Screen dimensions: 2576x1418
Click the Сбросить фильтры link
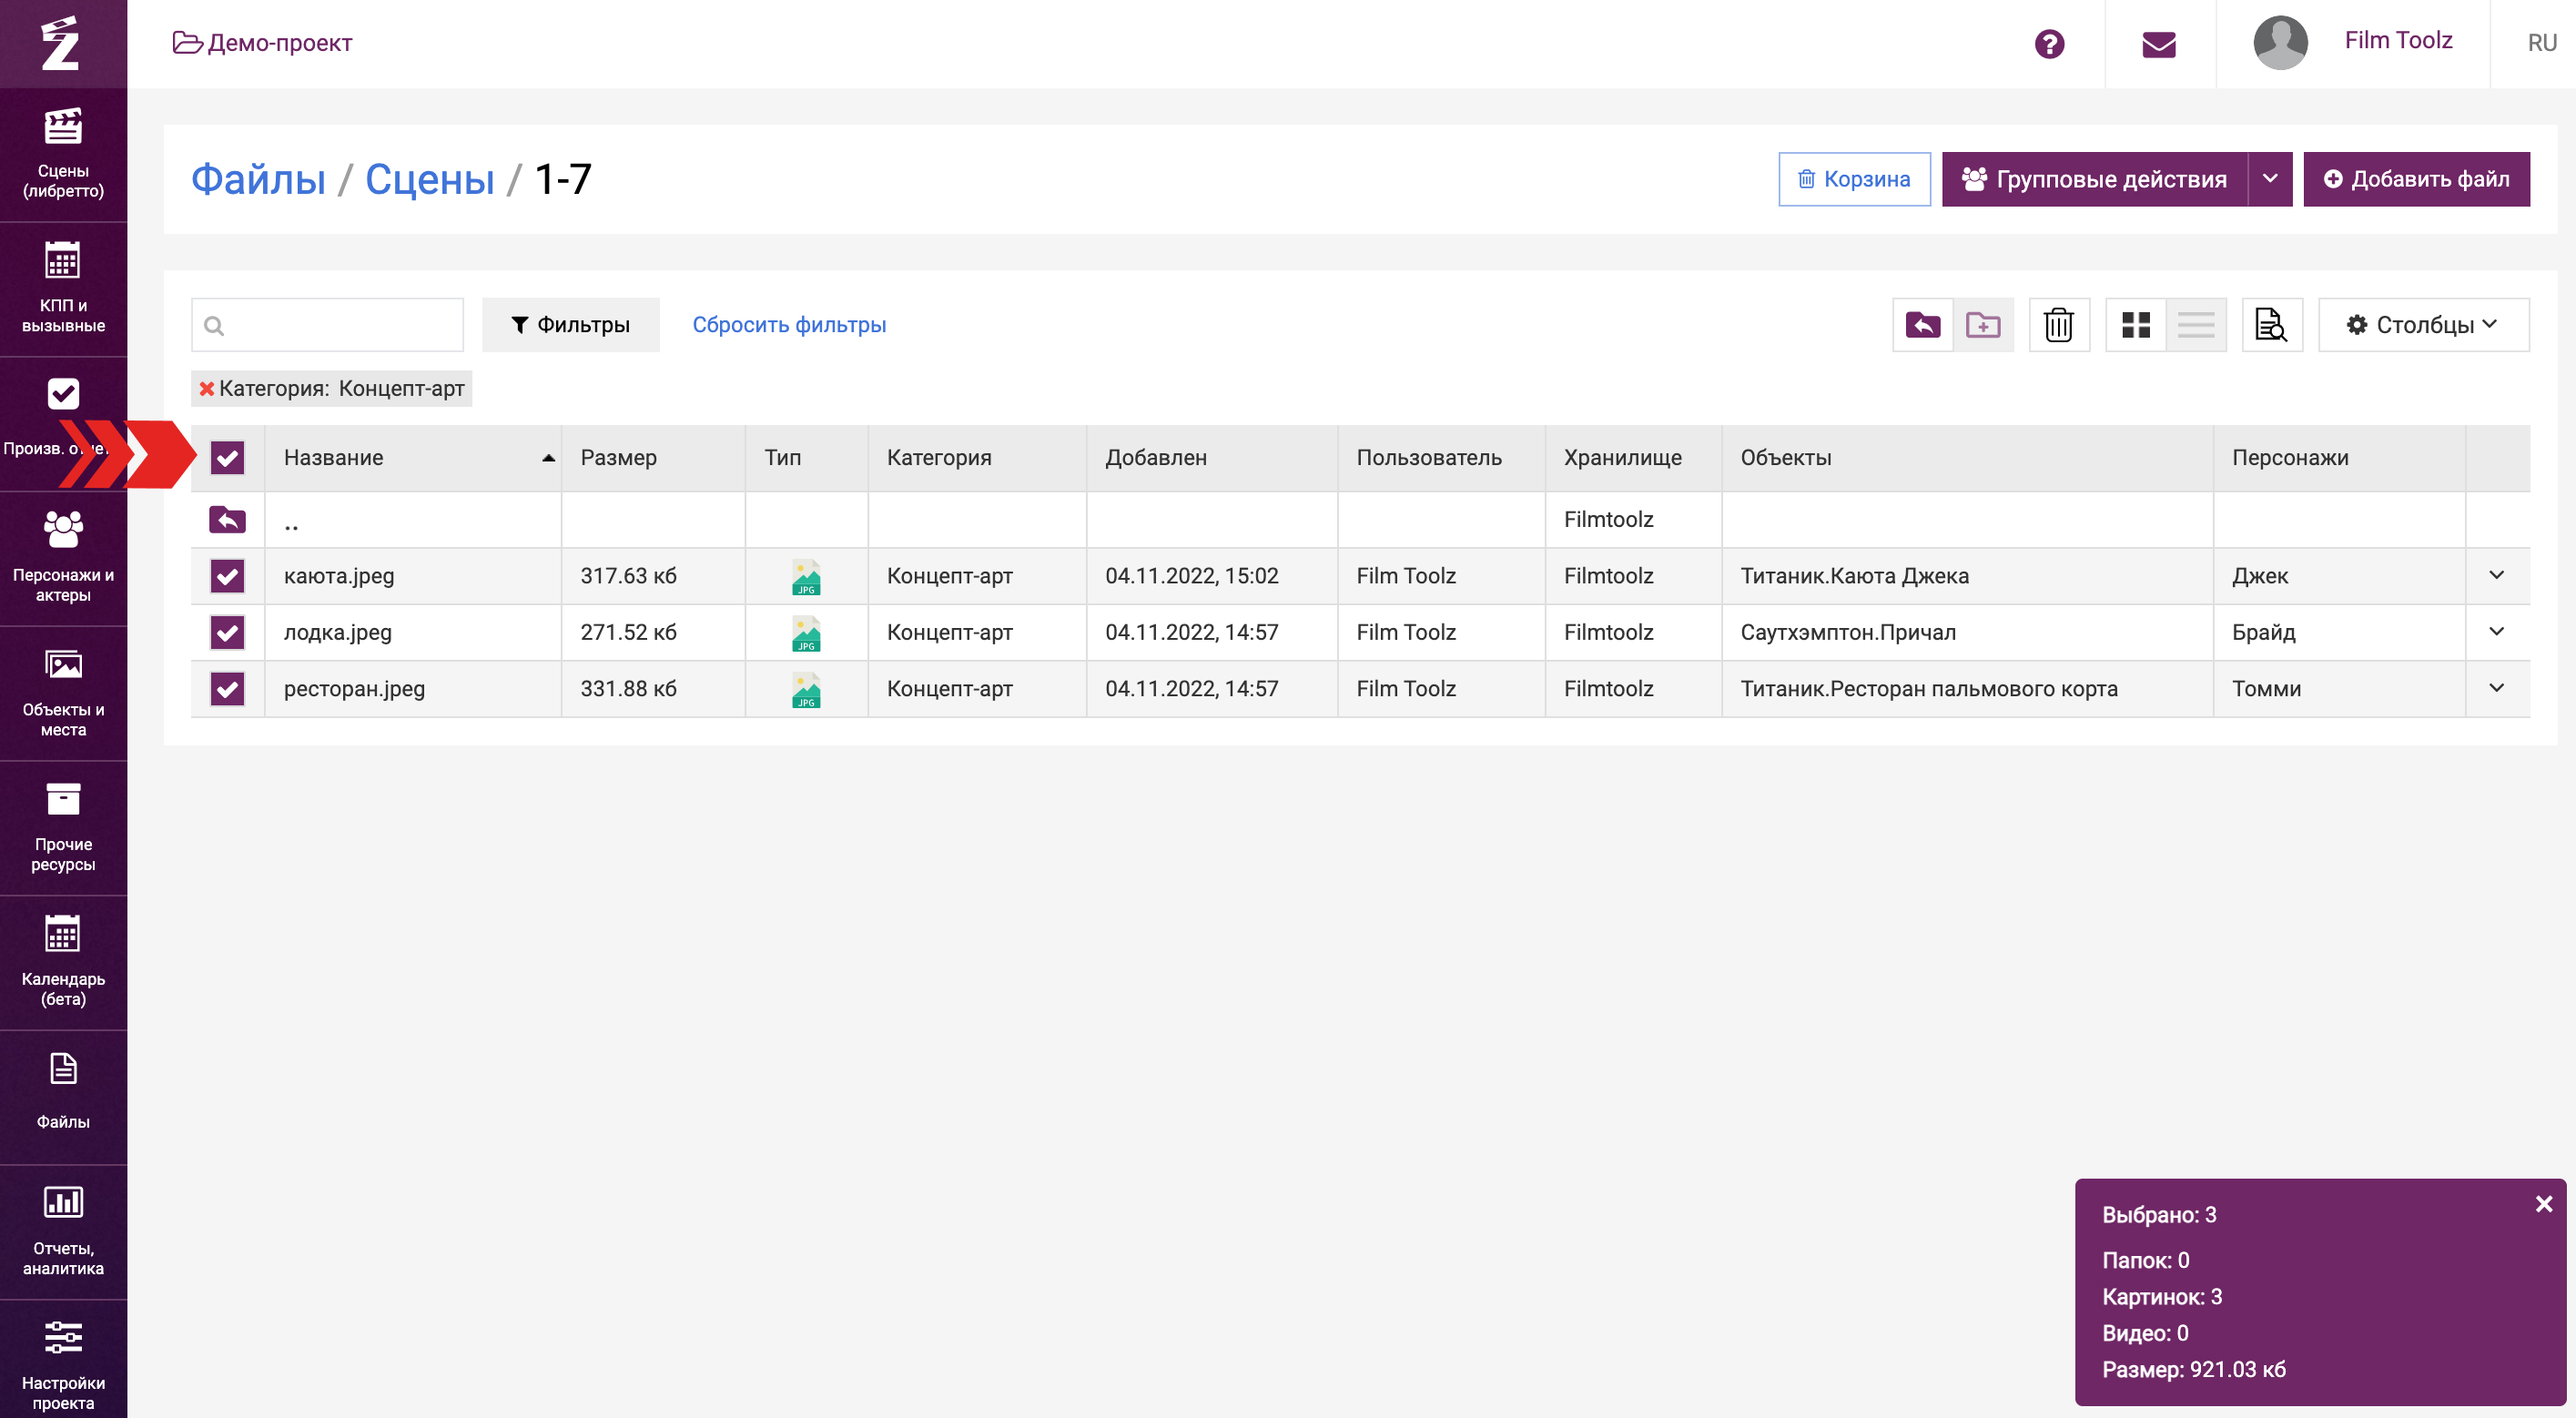pos(789,325)
